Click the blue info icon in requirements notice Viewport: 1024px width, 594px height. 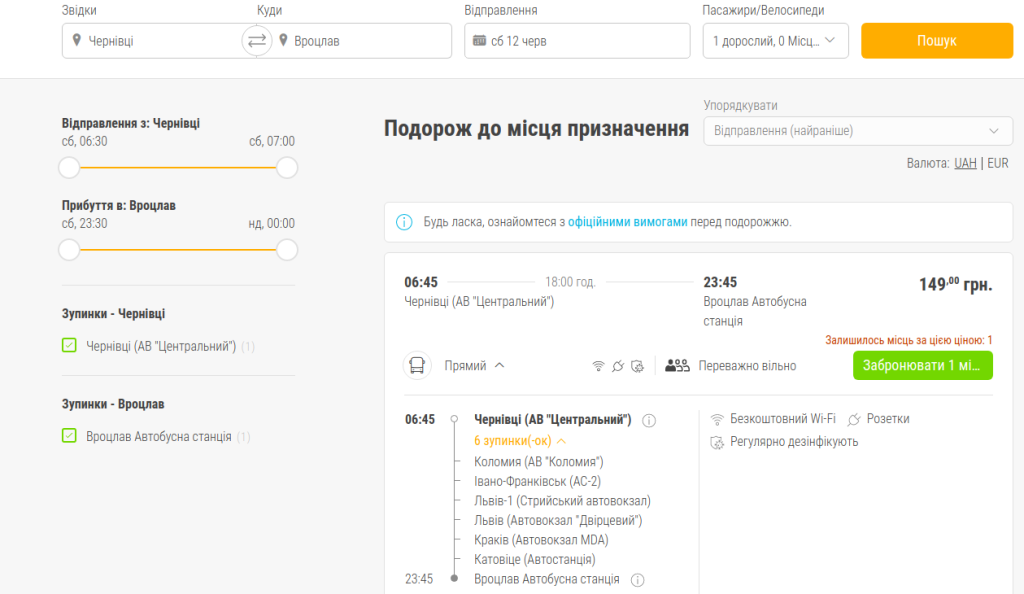click(404, 222)
